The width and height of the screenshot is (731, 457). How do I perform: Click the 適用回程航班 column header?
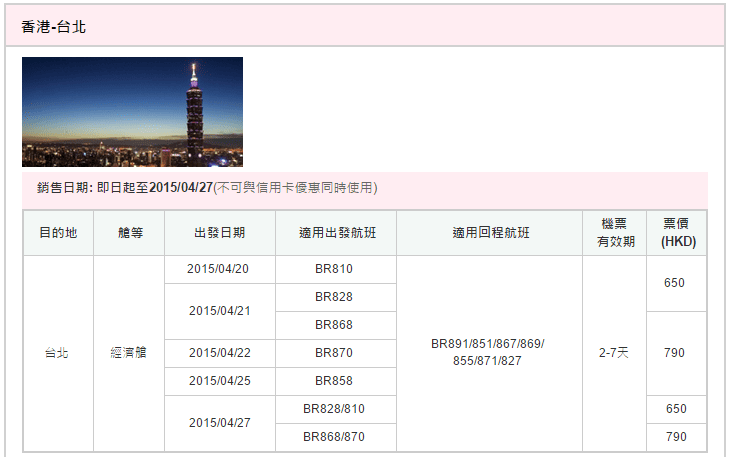tap(489, 233)
